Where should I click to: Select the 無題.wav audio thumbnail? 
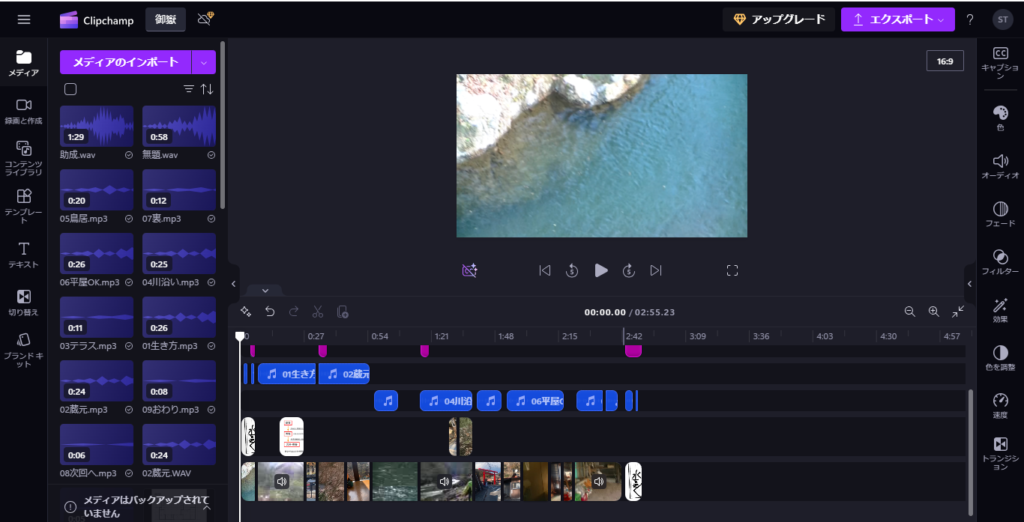[179, 126]
